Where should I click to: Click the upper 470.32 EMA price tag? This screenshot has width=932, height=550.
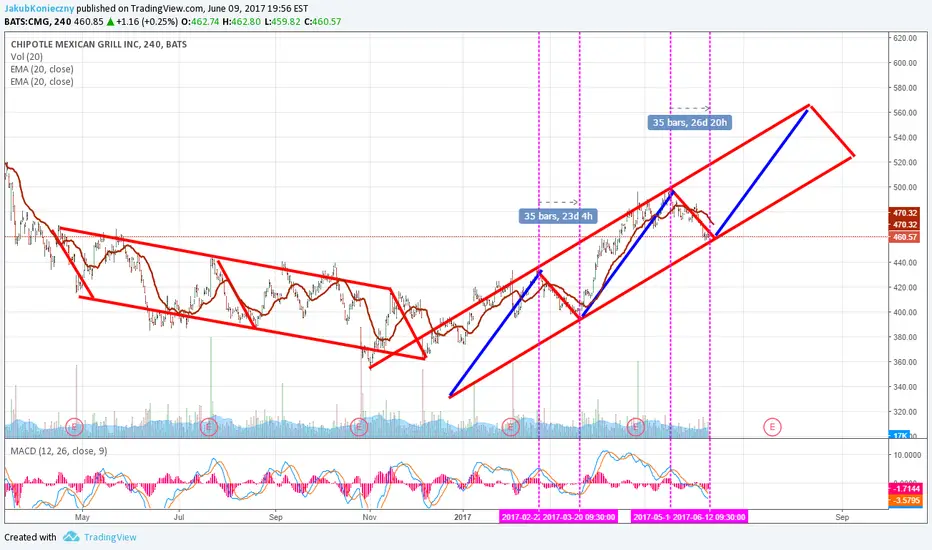(x=904, y=212)
